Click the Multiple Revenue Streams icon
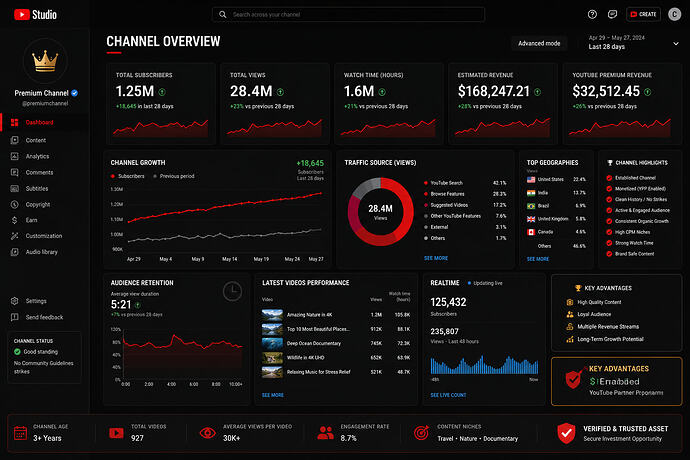The width and height of the screenshot is (690, 460). (x=570, y=327)
